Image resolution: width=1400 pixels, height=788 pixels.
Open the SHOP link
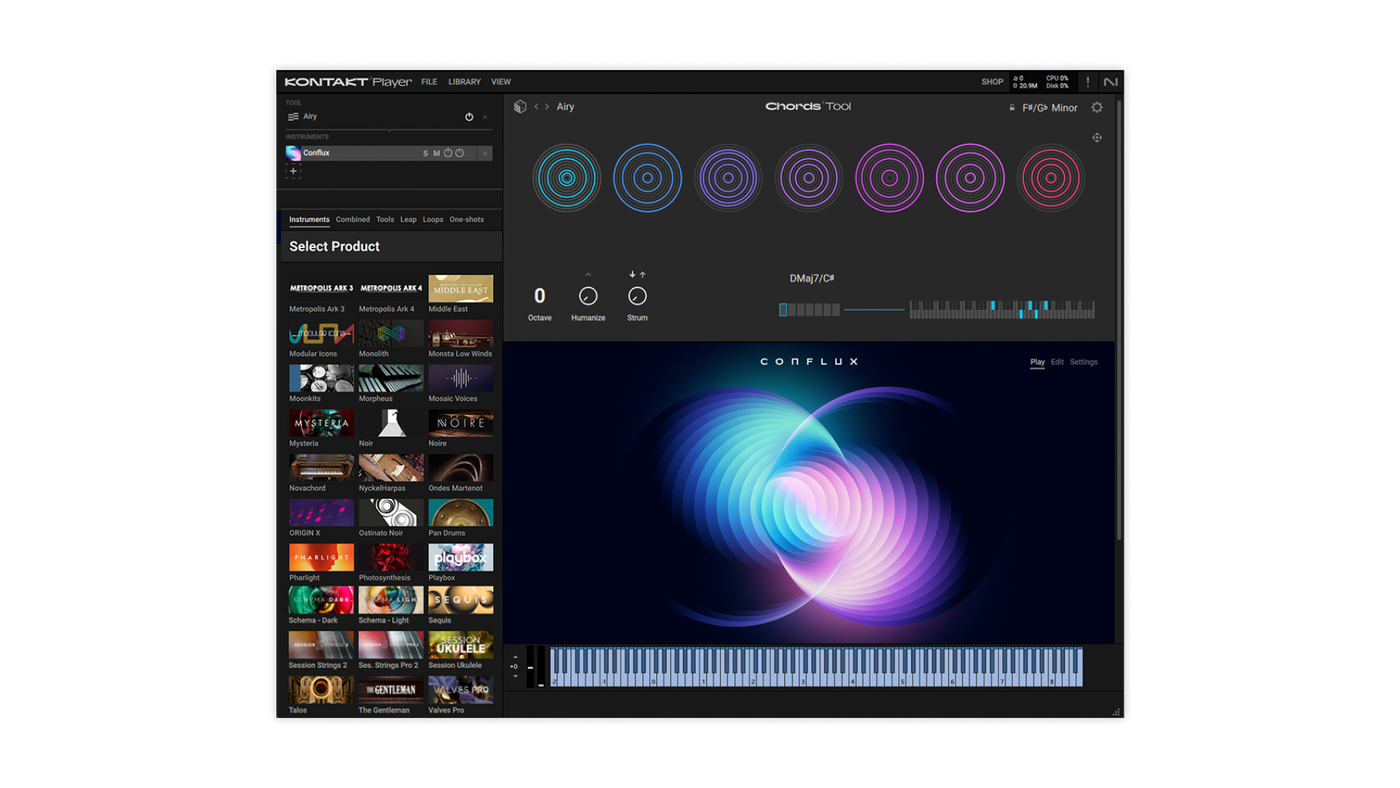tap(992, 82)
